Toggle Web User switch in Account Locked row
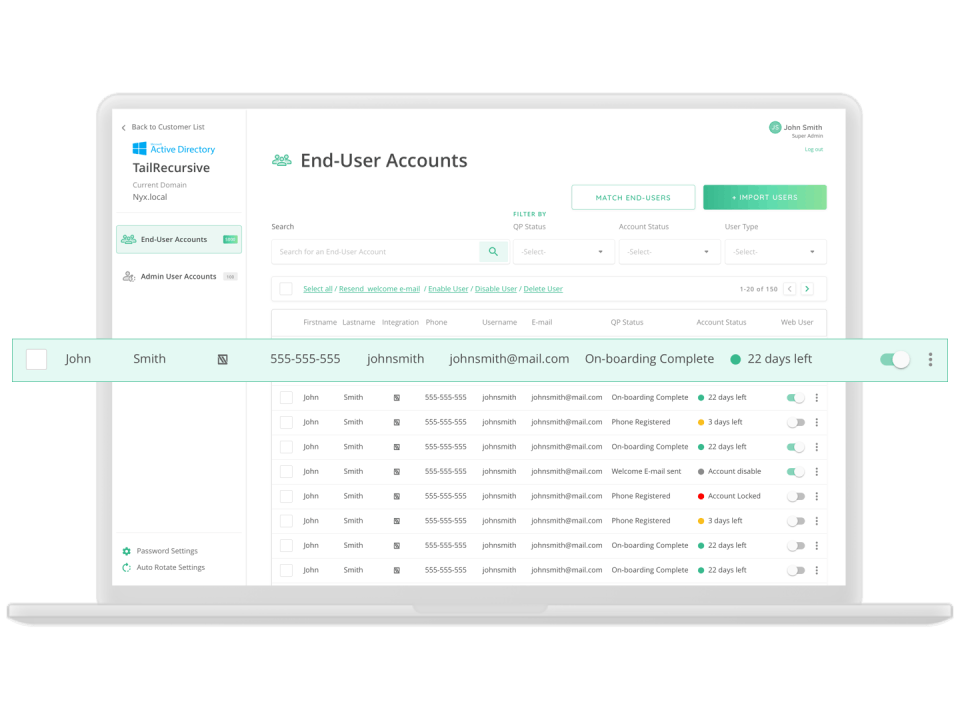 (x=795, y=497)
